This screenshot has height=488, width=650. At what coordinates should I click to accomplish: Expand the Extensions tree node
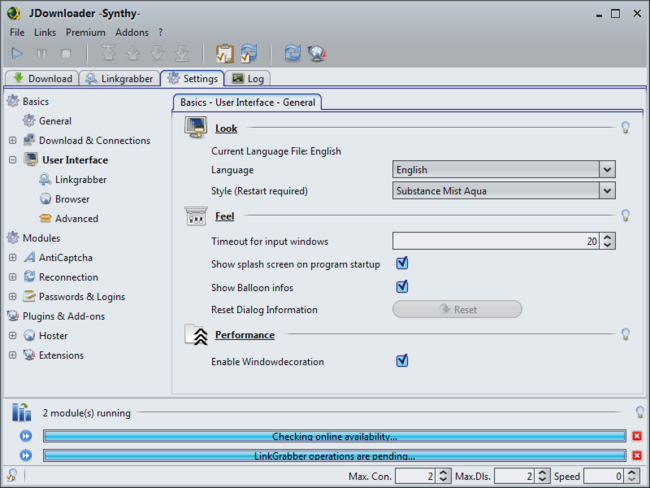tap(13, 355)
